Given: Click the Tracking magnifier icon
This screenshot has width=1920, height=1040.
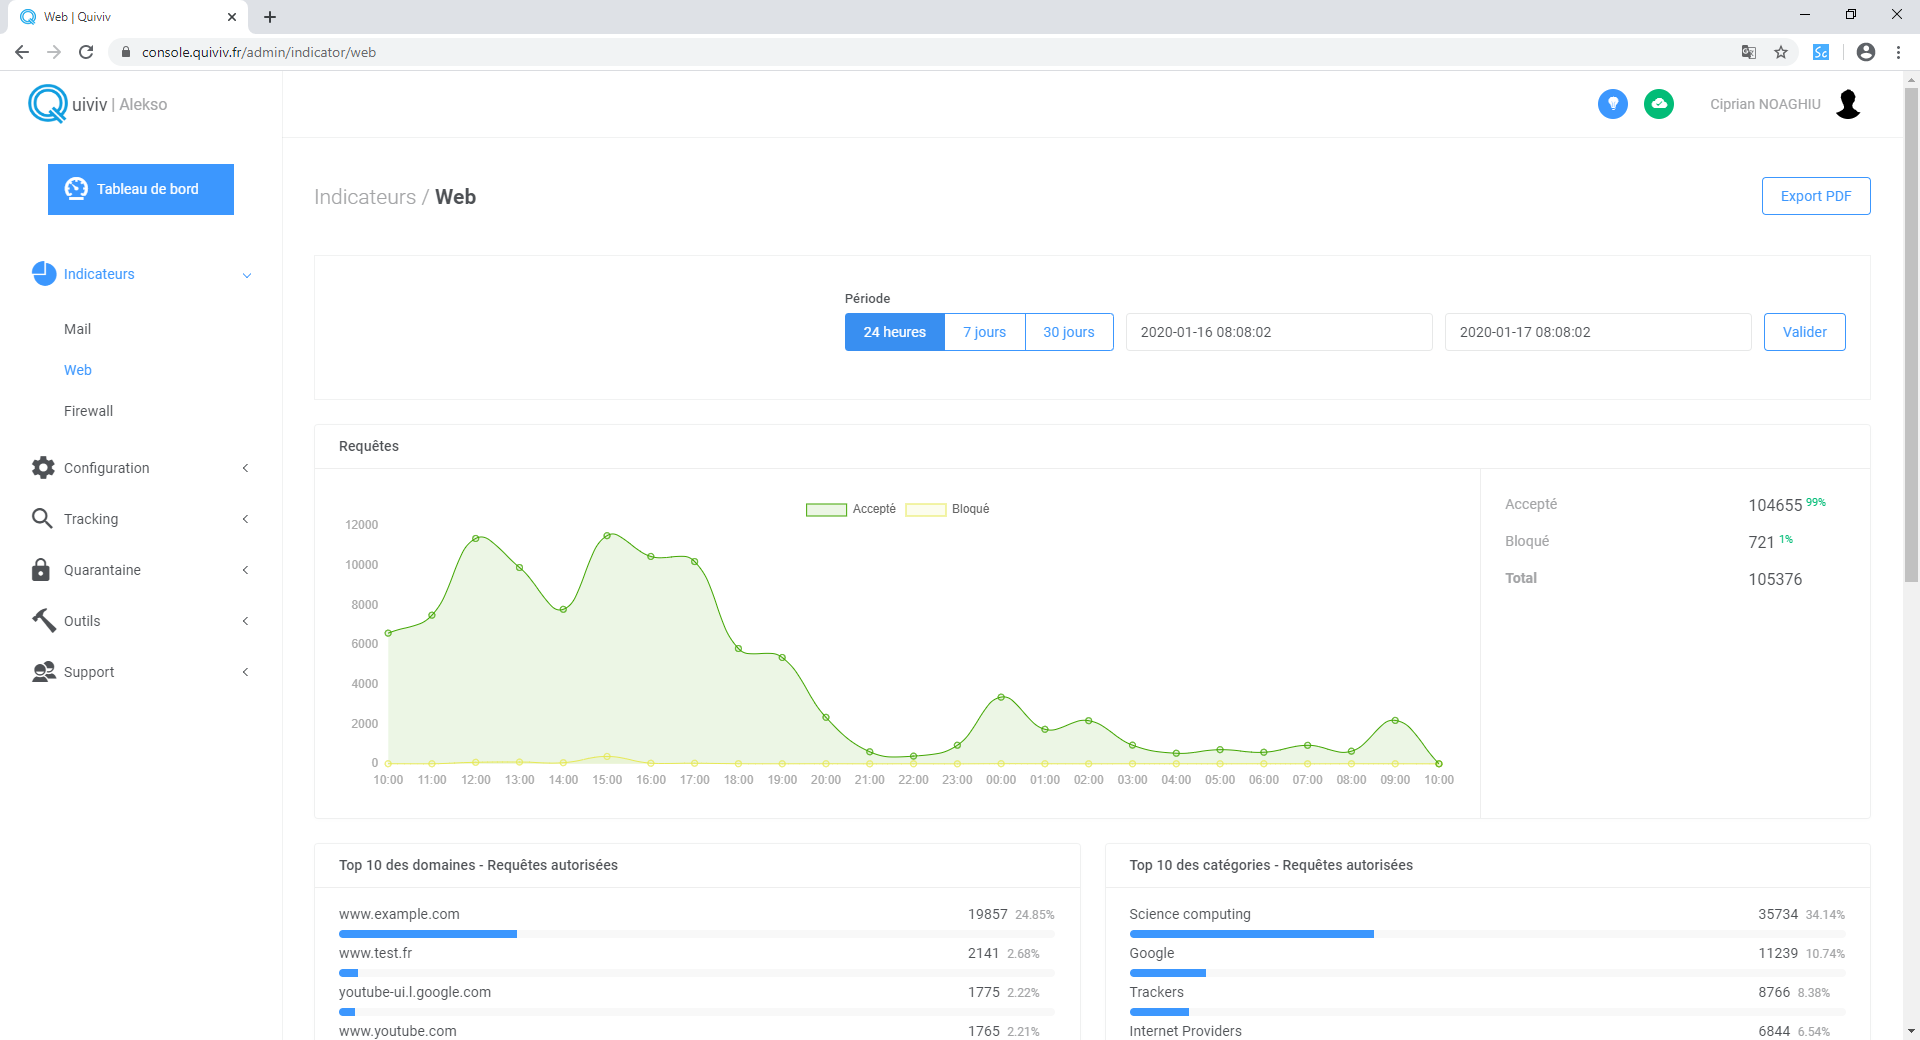Looking at the screenshot, I should click(x=42, y=518).
